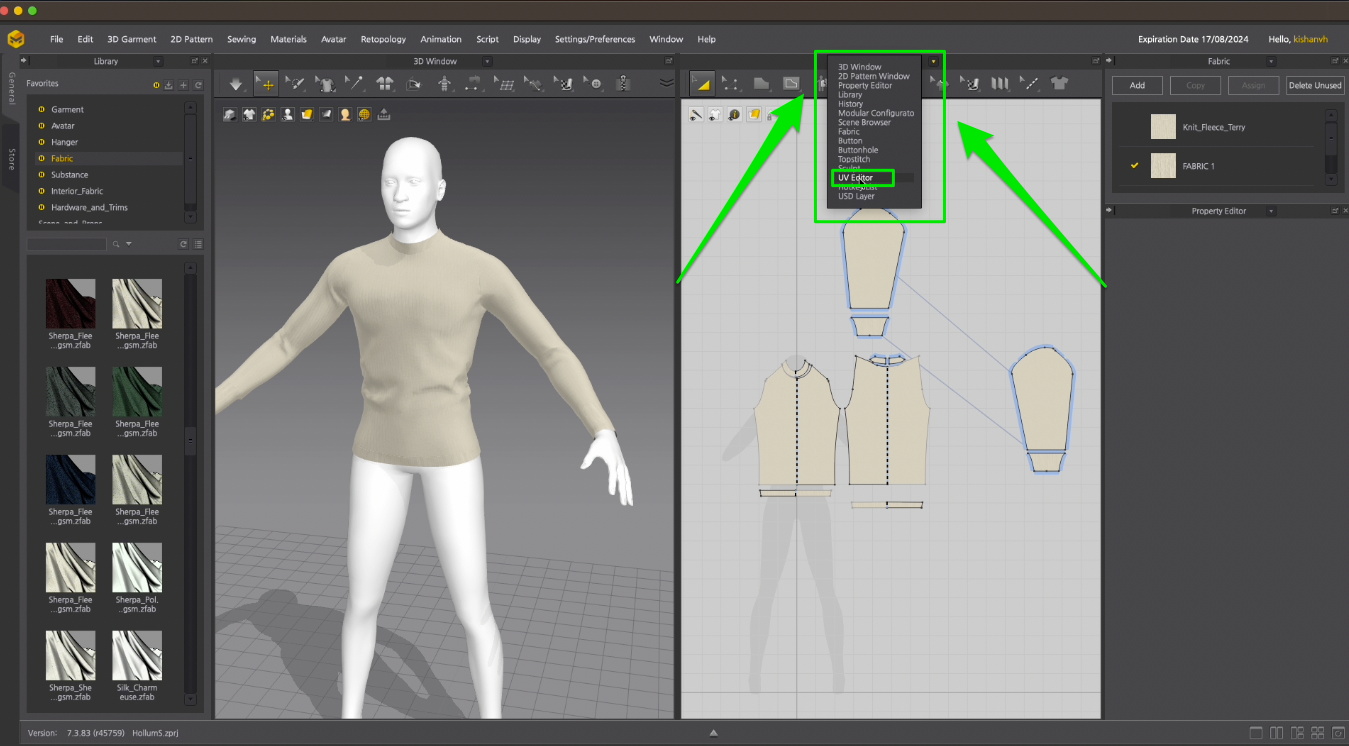The height and width of the screenshot is (746, 1349).
Task: Click the CLO logo at top left
Action: click(x=16, y=39)
